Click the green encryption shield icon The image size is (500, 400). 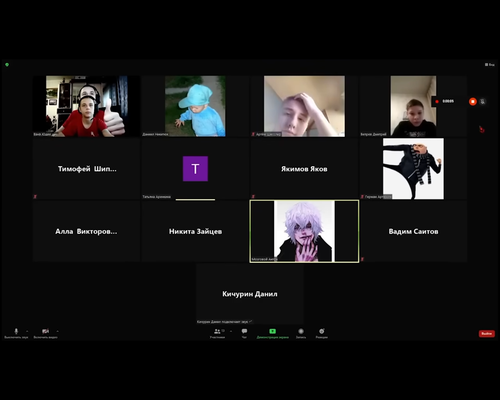7,64
